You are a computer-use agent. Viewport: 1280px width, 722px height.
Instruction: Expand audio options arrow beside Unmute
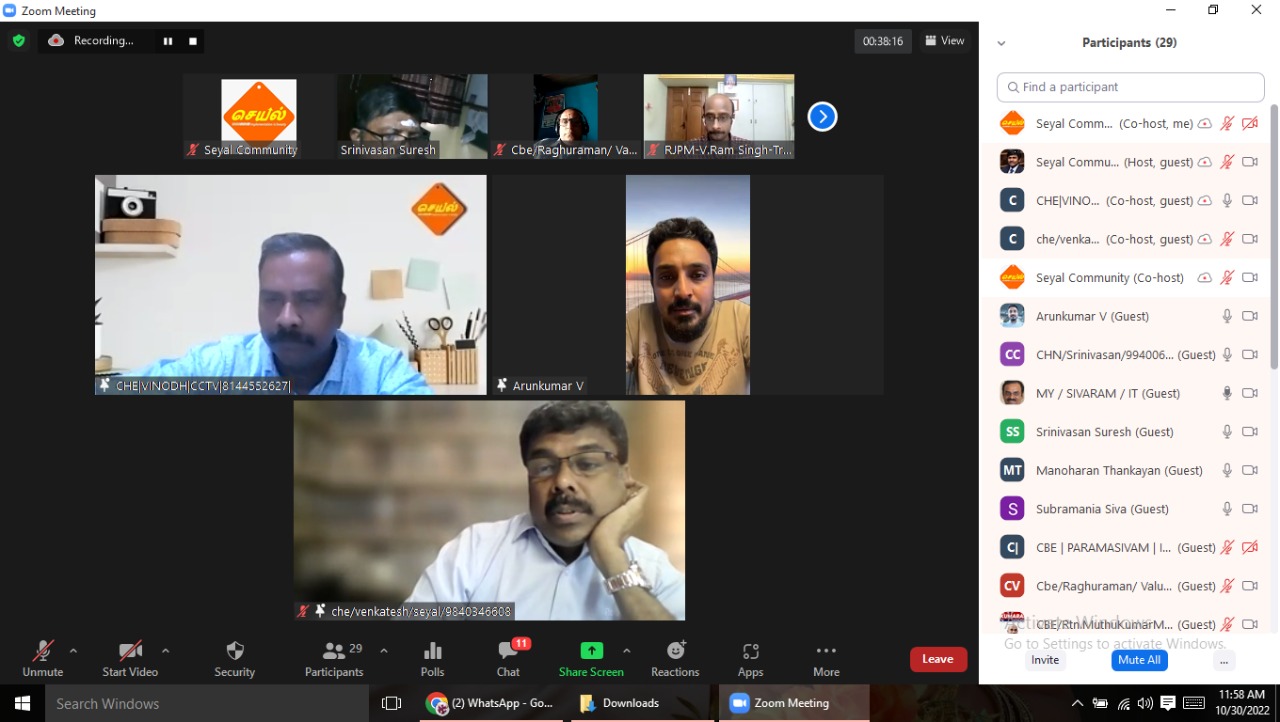tap(73, 650)
